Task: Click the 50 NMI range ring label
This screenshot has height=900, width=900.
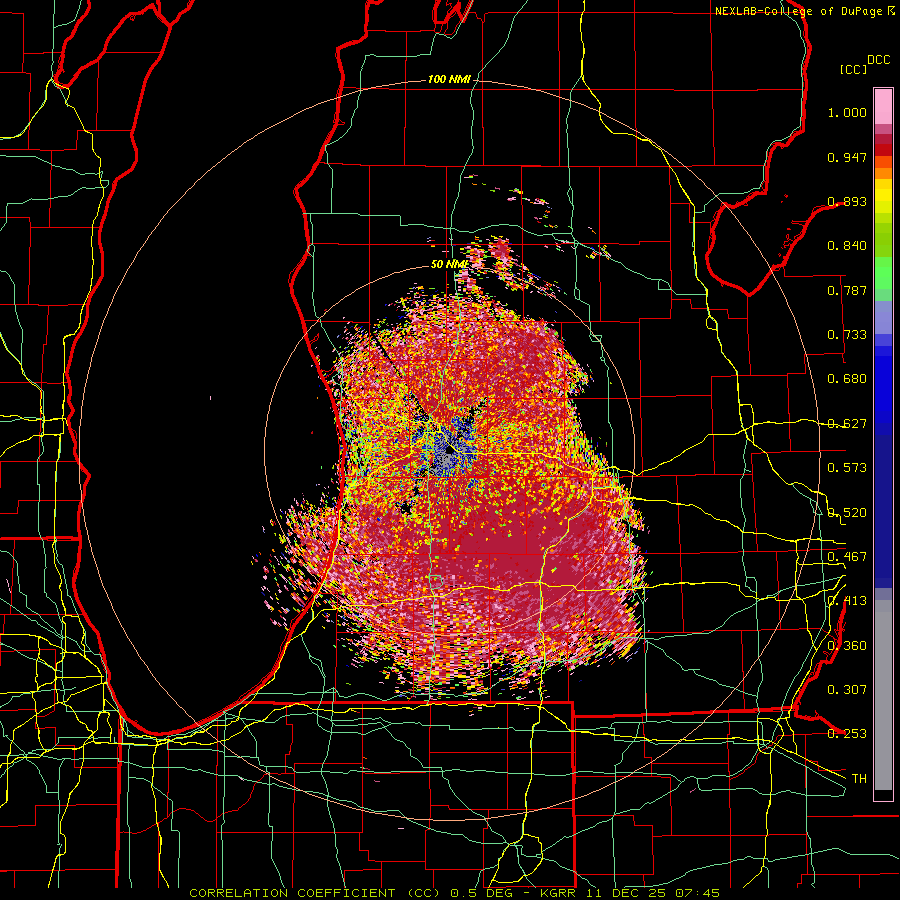Action: tap(449, 264)
